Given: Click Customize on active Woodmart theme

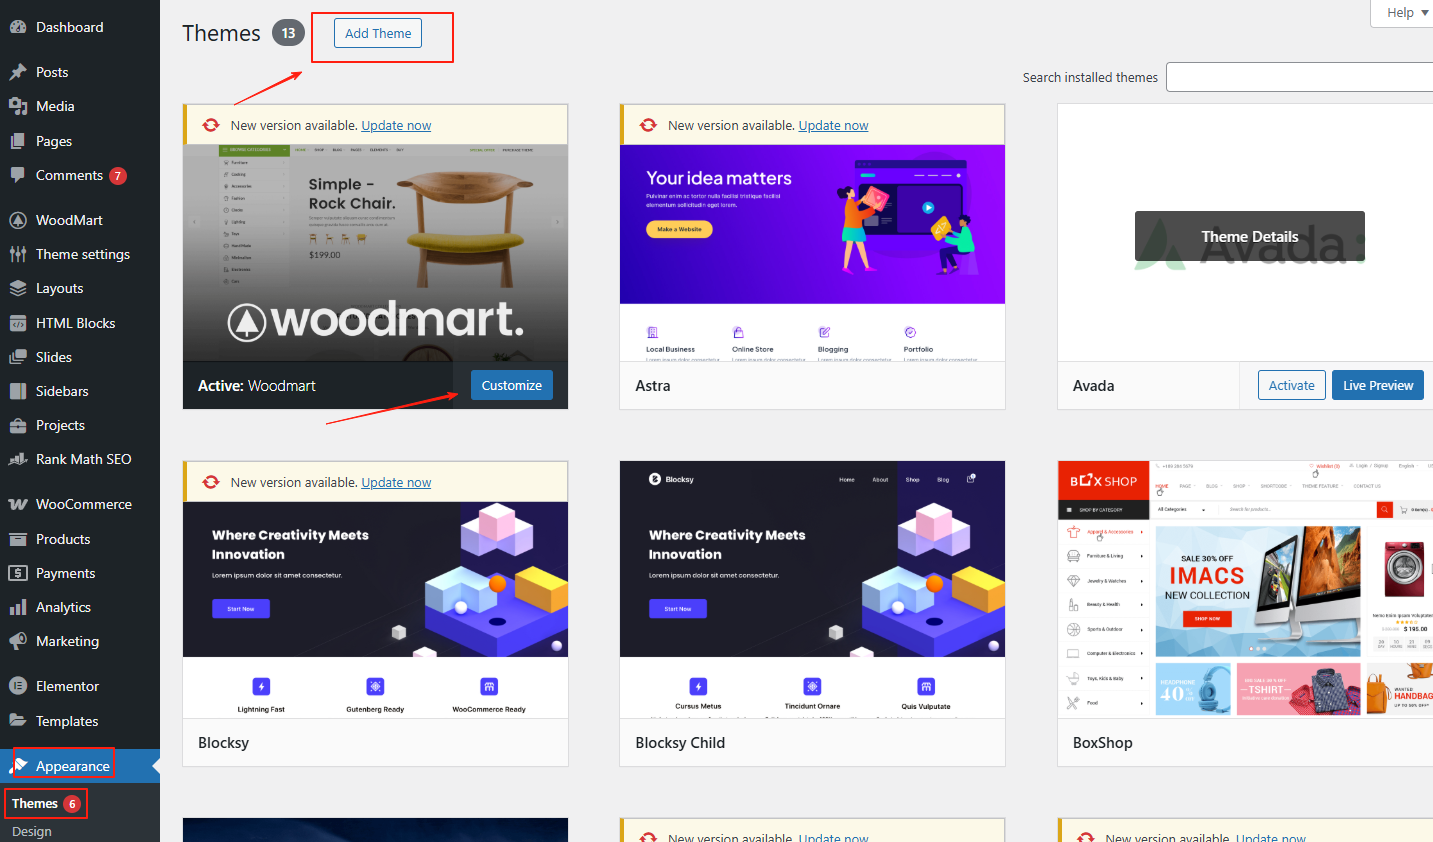Looking at the screenshot, I should pyautogui.click(x=511, y=385).
